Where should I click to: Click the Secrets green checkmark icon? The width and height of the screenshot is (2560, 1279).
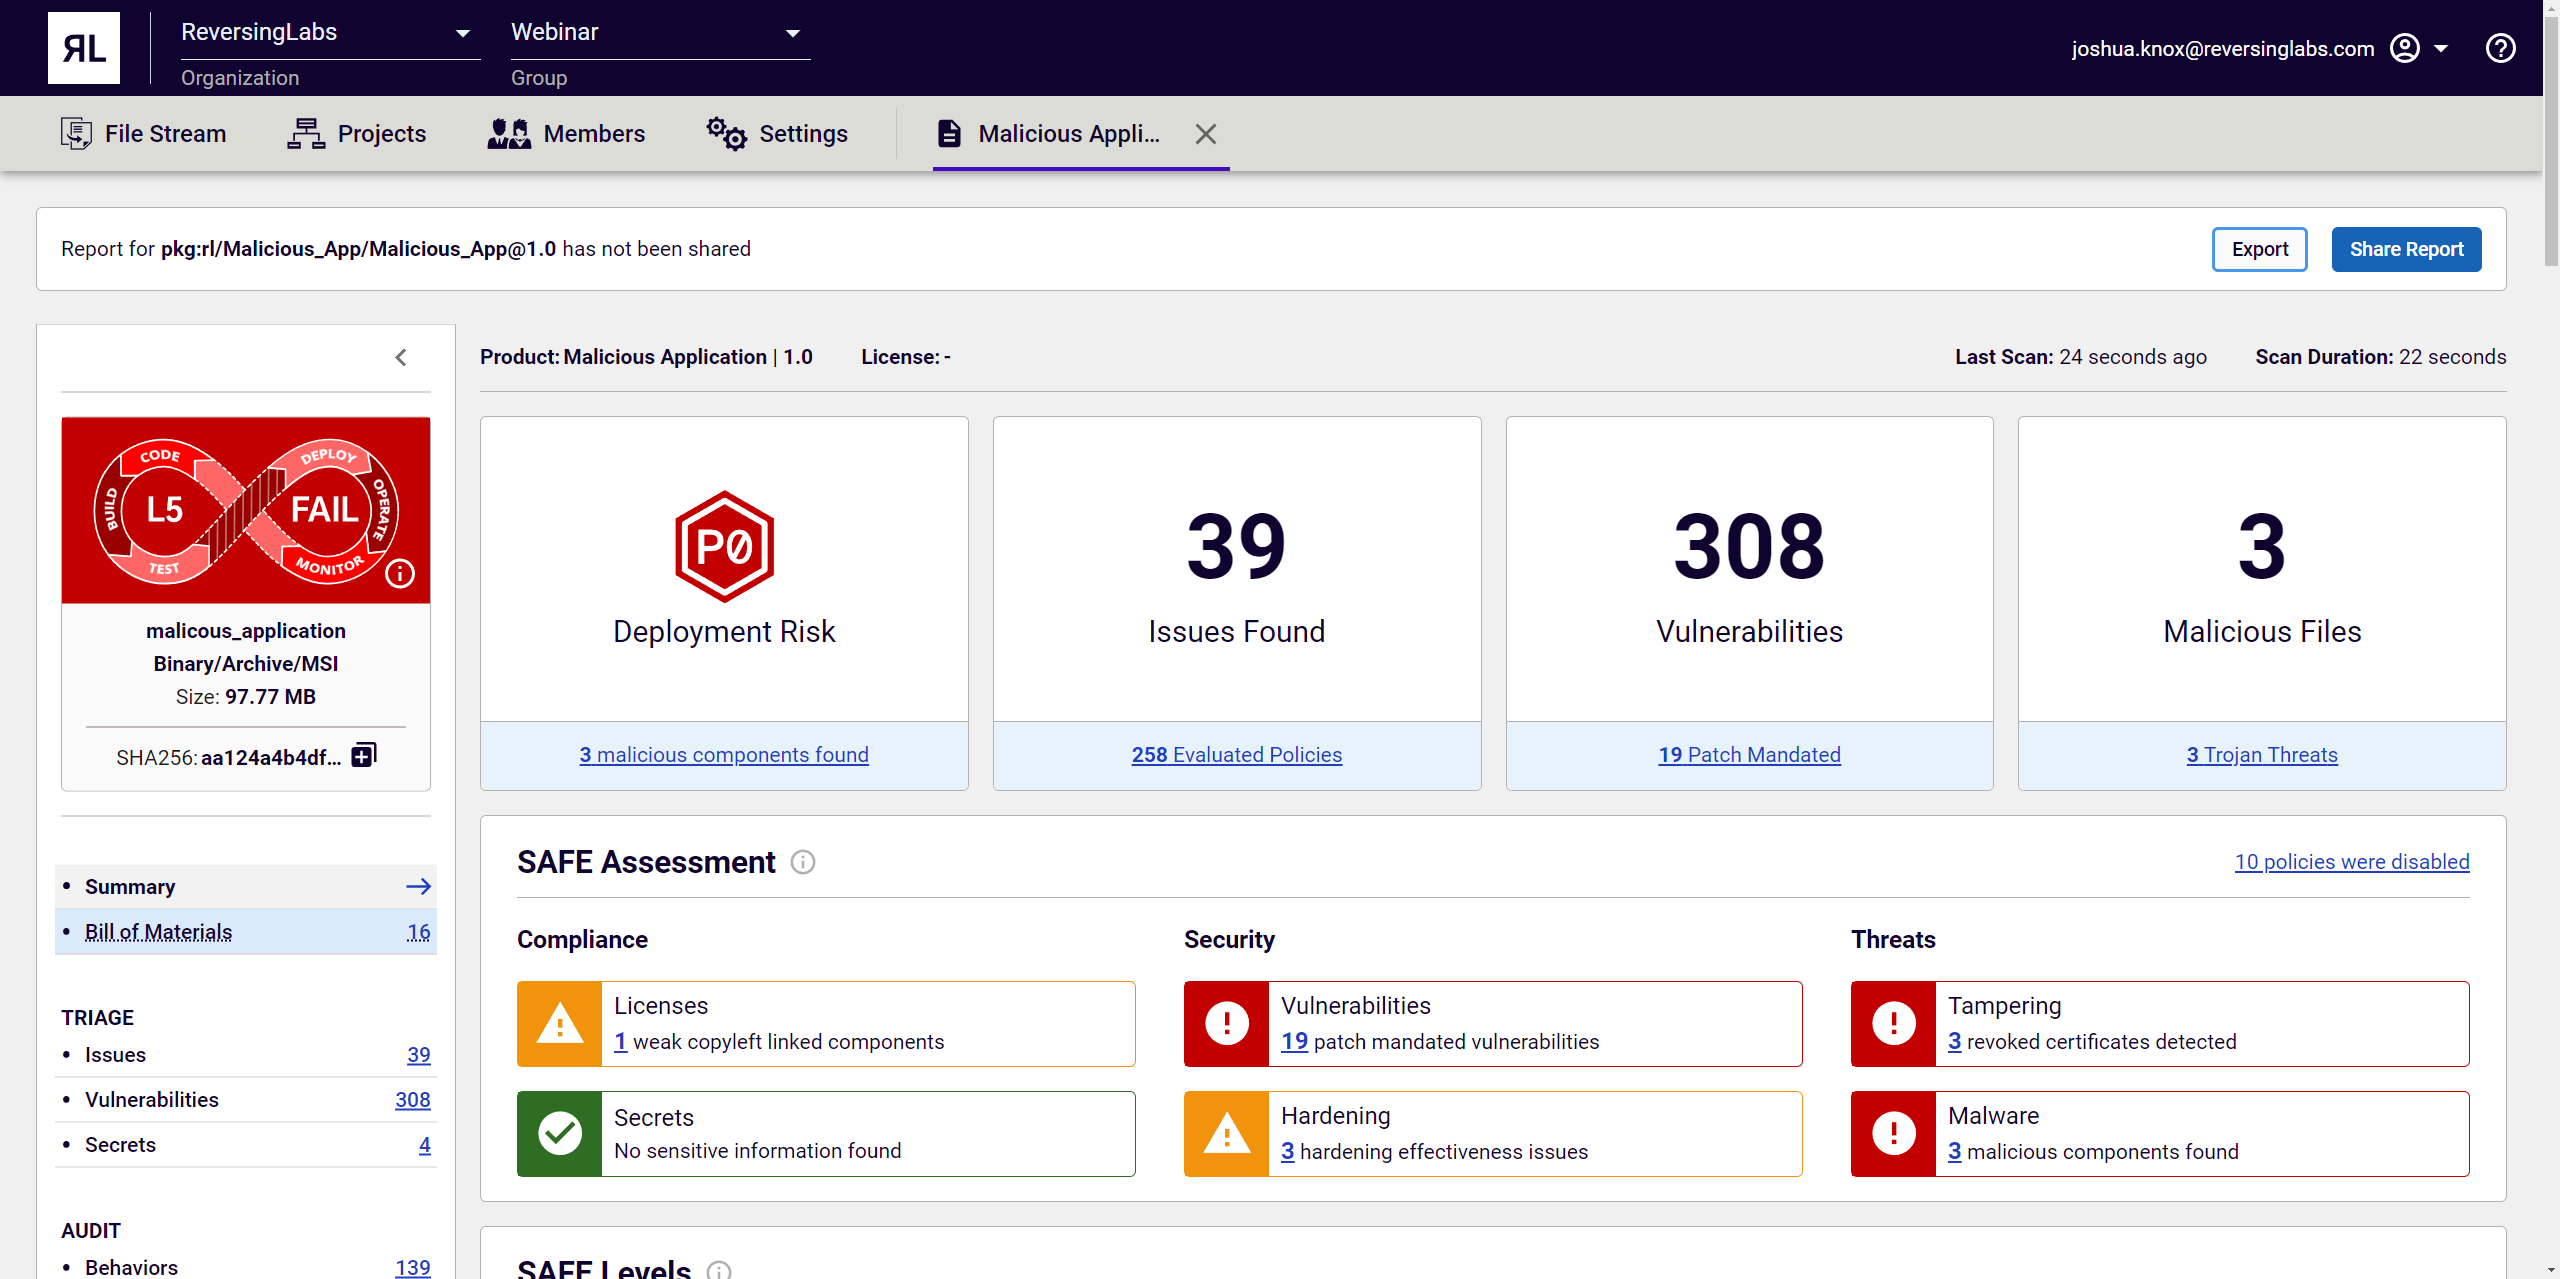click(x=560, y=1133)
